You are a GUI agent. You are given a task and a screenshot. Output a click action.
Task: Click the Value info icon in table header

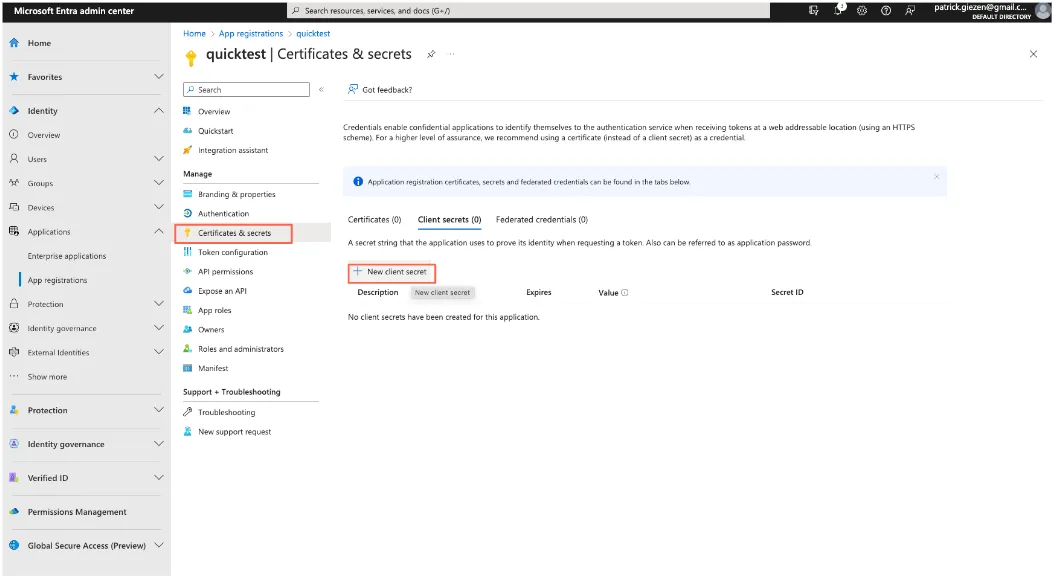click(625, 292)
